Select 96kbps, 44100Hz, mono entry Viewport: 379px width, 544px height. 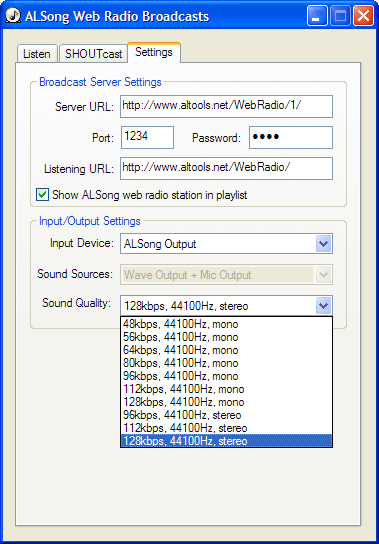[x=226, y=376]
